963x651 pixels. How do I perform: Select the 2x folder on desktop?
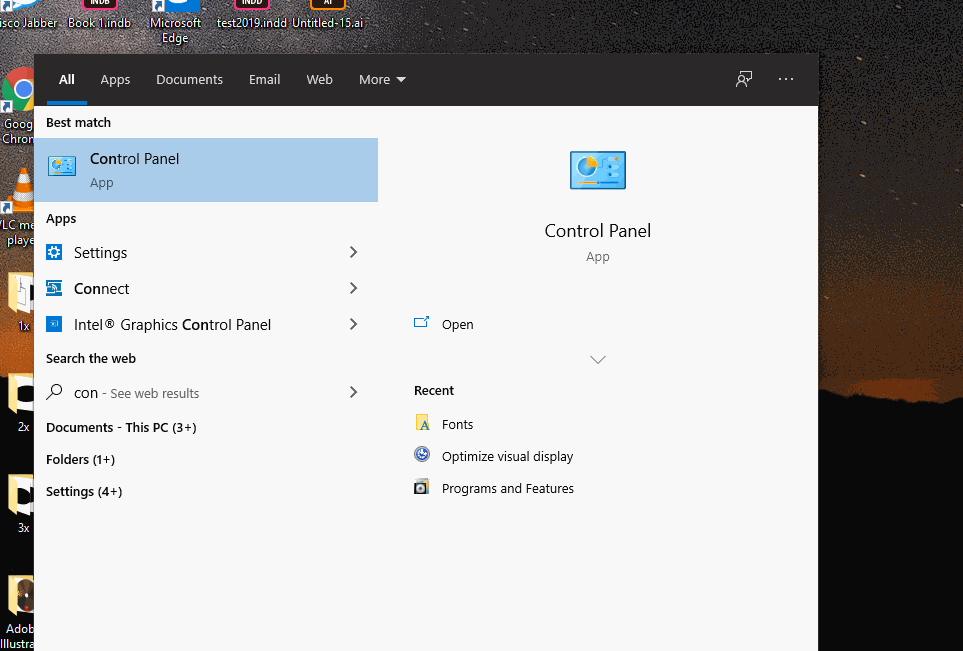[22, 402]
